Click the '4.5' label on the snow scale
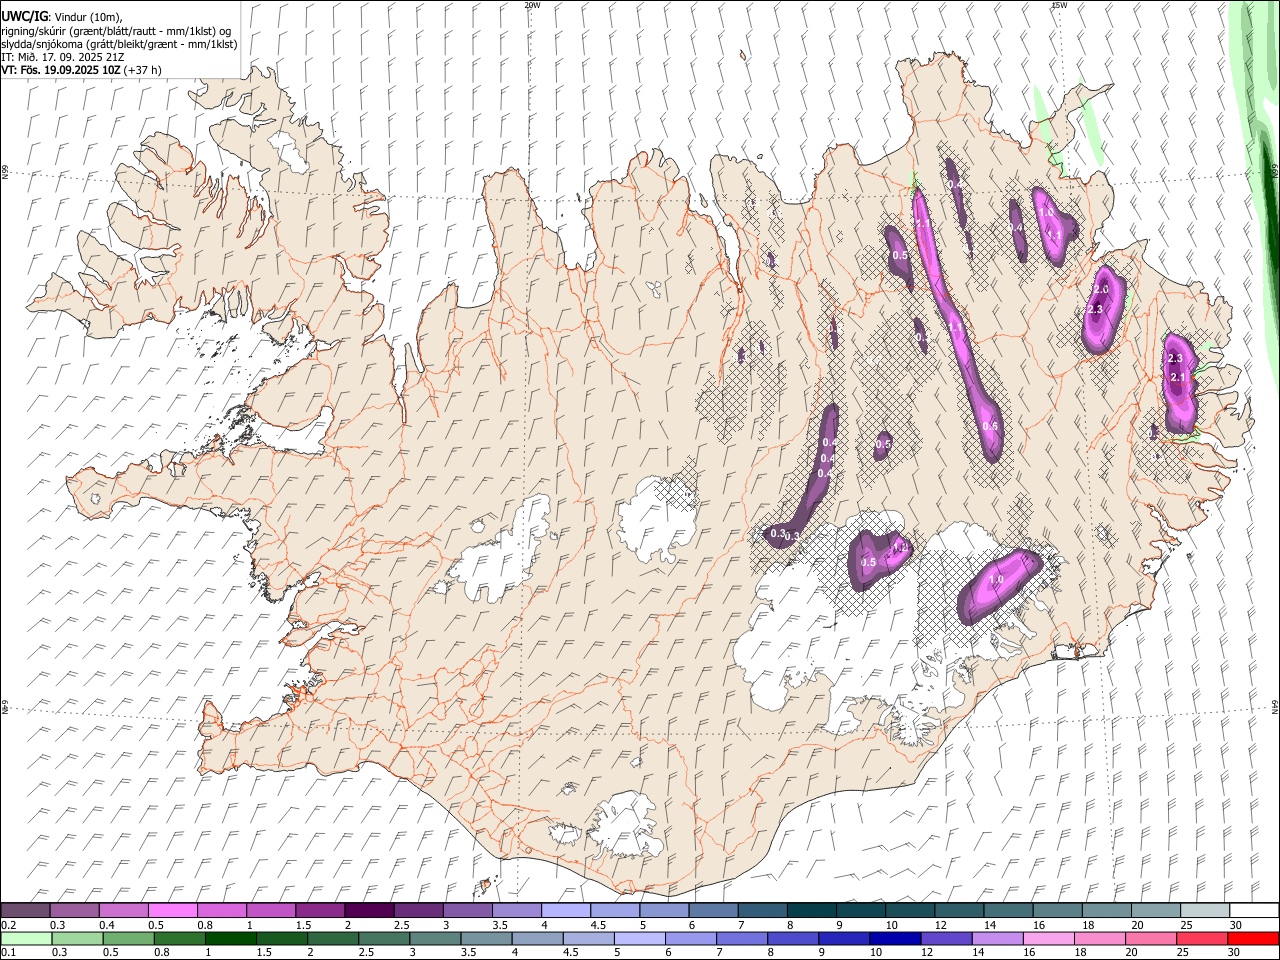The height and width of the screenshot is (960, 1280). click(598, 925)
